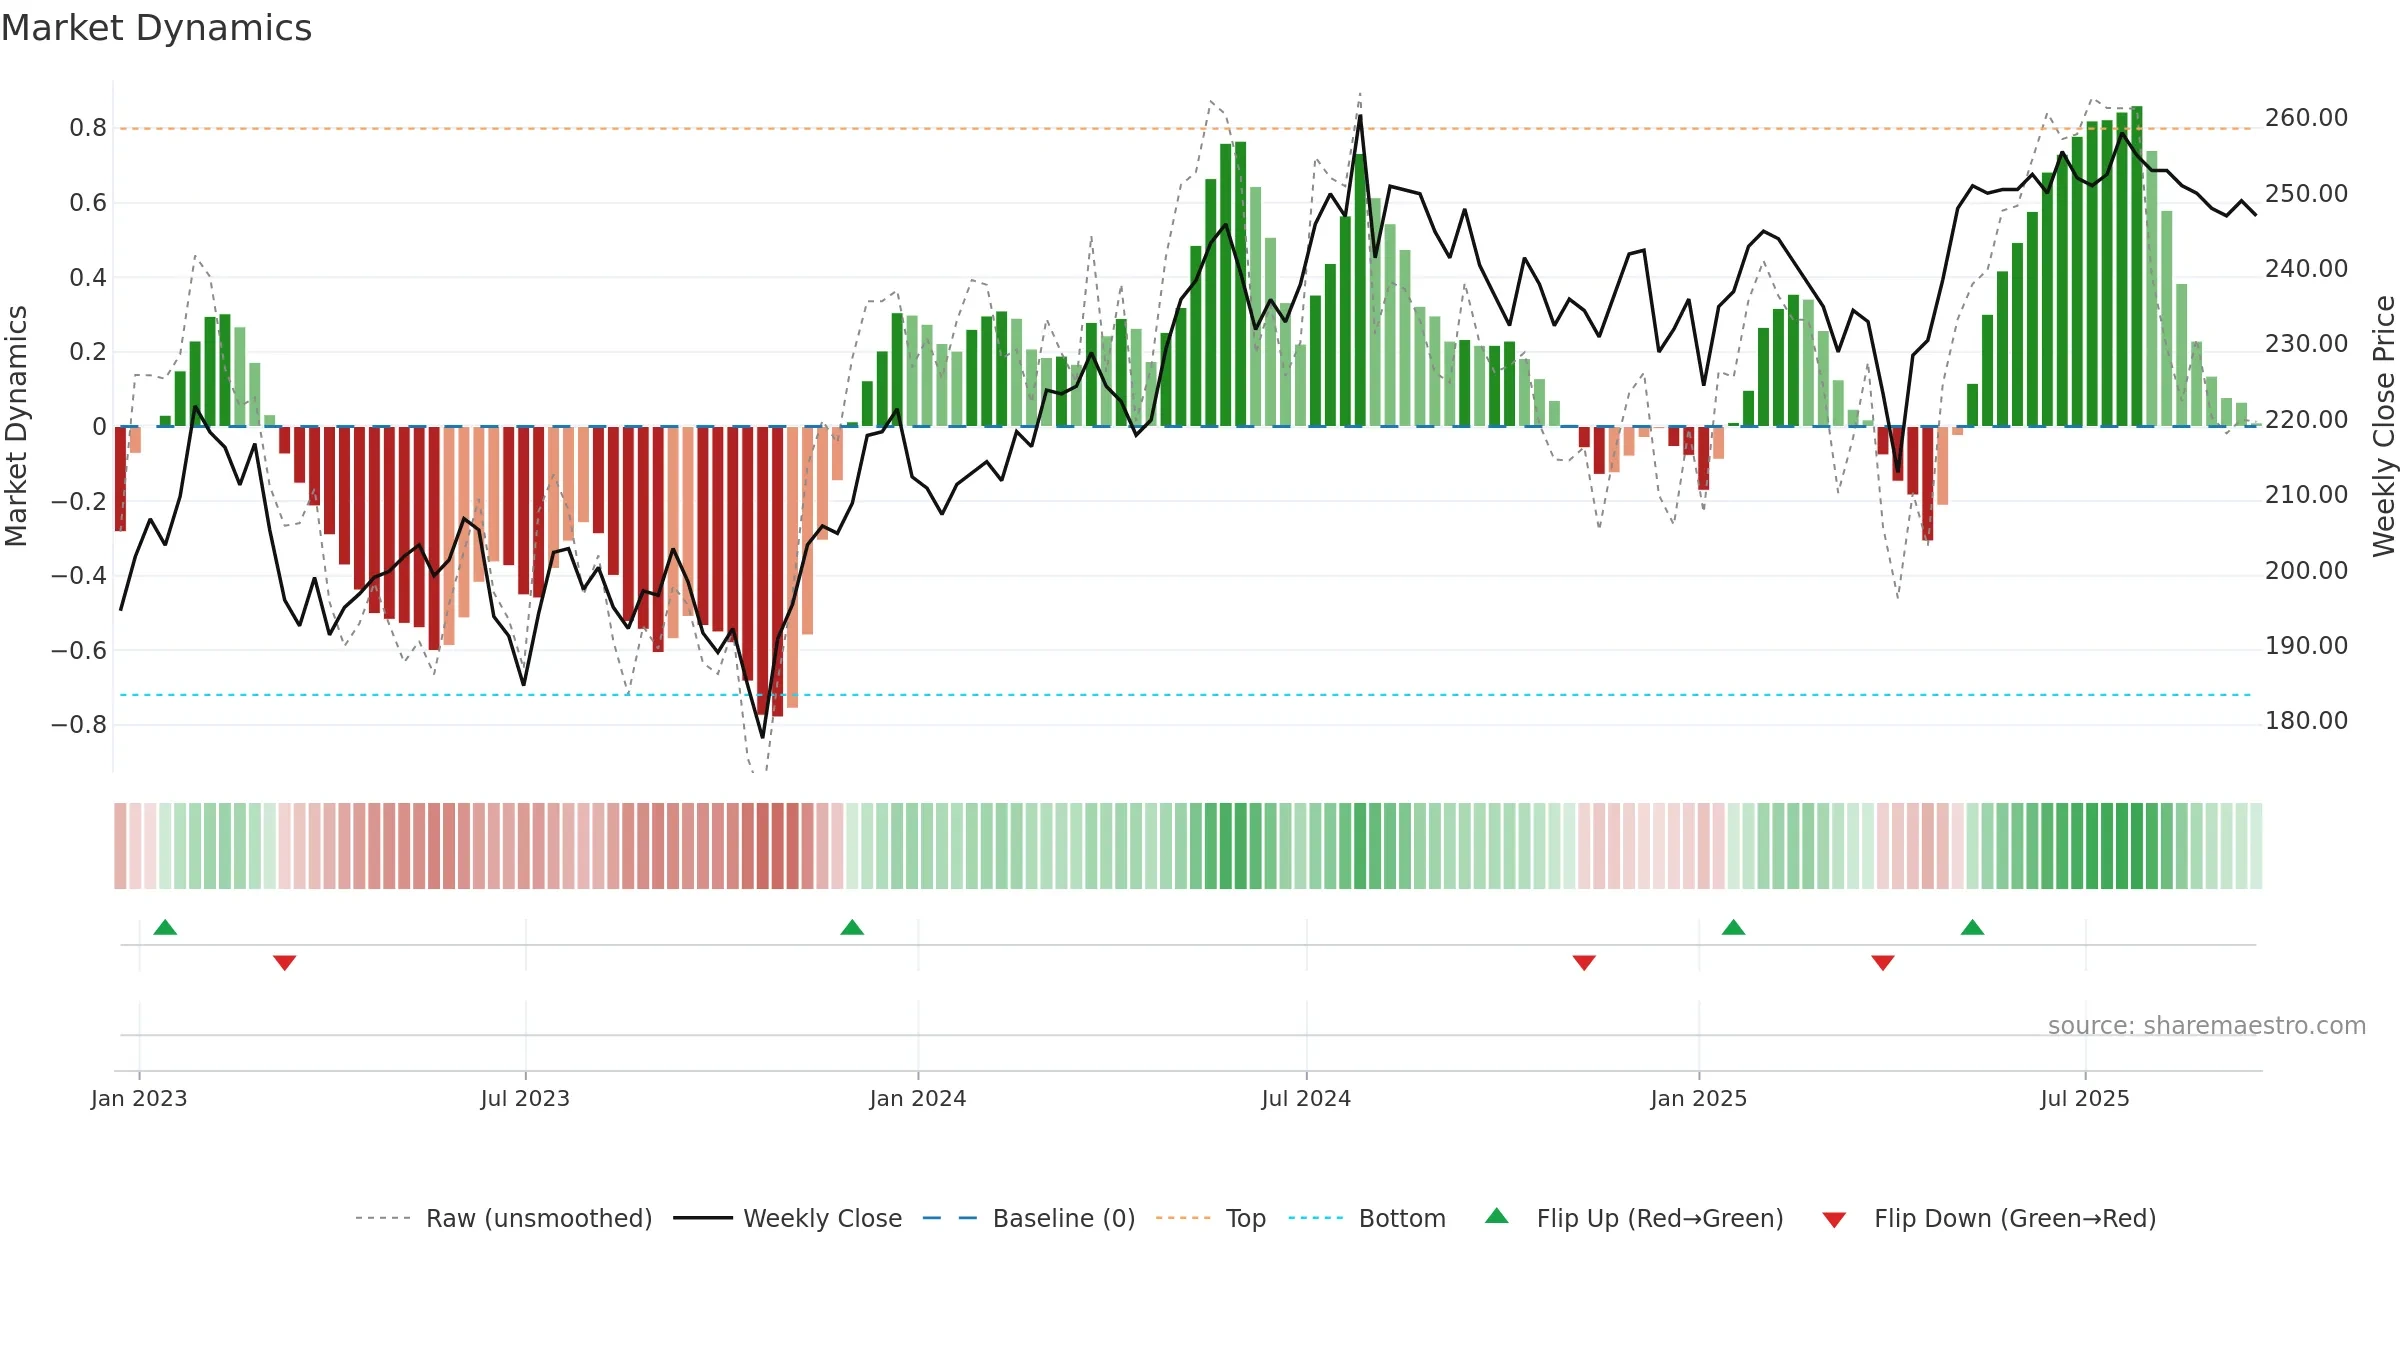Click the 0.8 left axis tick label
2400x1350 pixels.
click(x=88, y=128)
